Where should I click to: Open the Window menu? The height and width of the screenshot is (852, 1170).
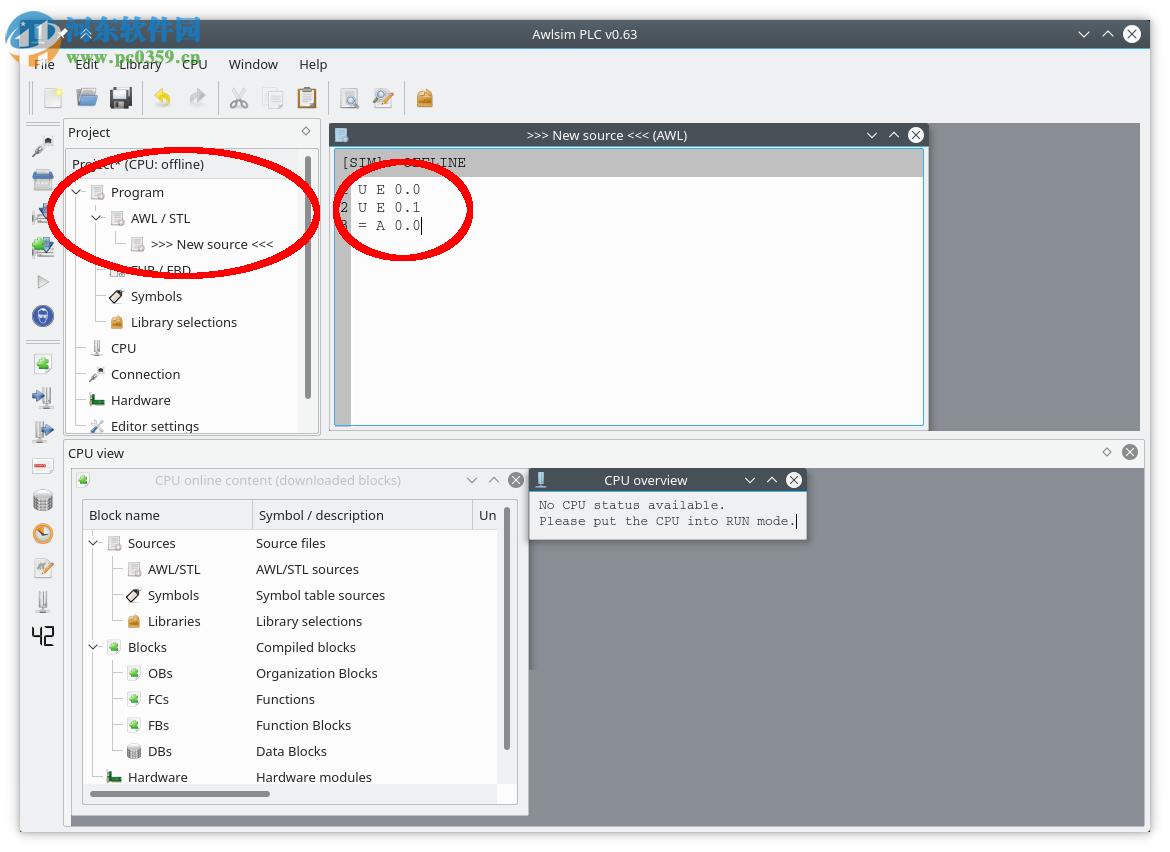[253, 64]
